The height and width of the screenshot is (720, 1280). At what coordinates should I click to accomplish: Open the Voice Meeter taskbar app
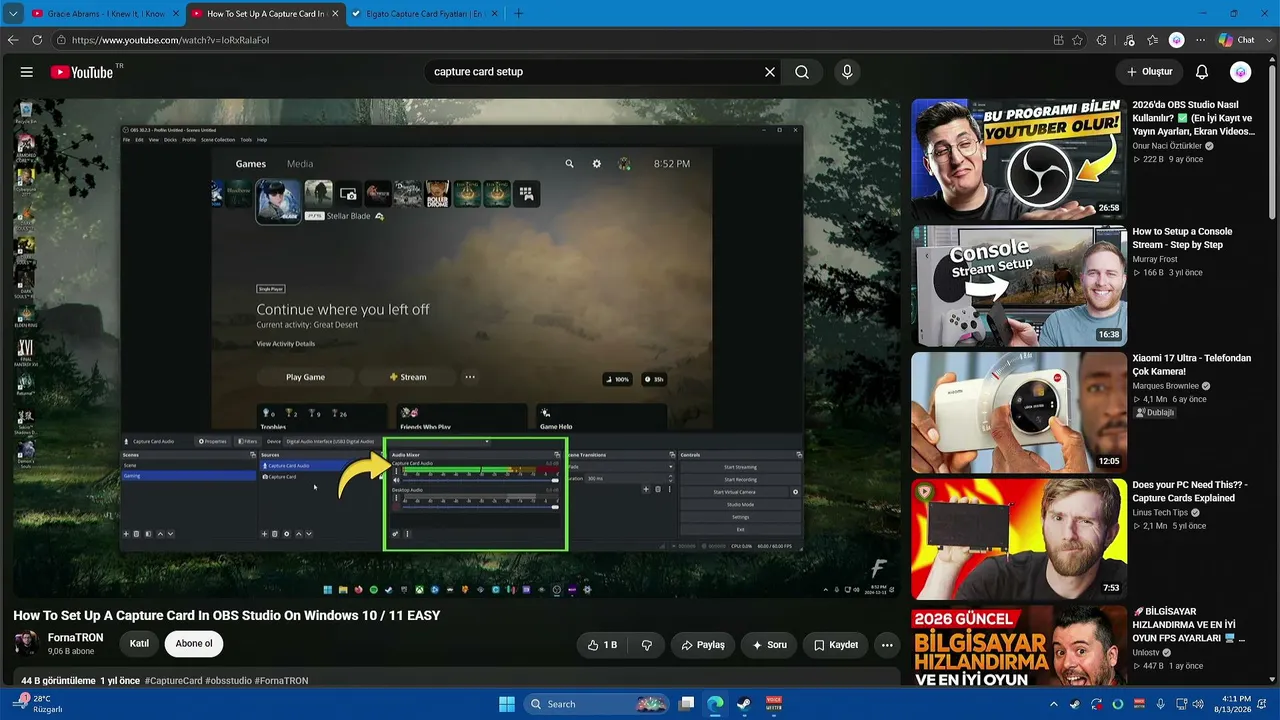pyautogui.click(x=774, y=704)
